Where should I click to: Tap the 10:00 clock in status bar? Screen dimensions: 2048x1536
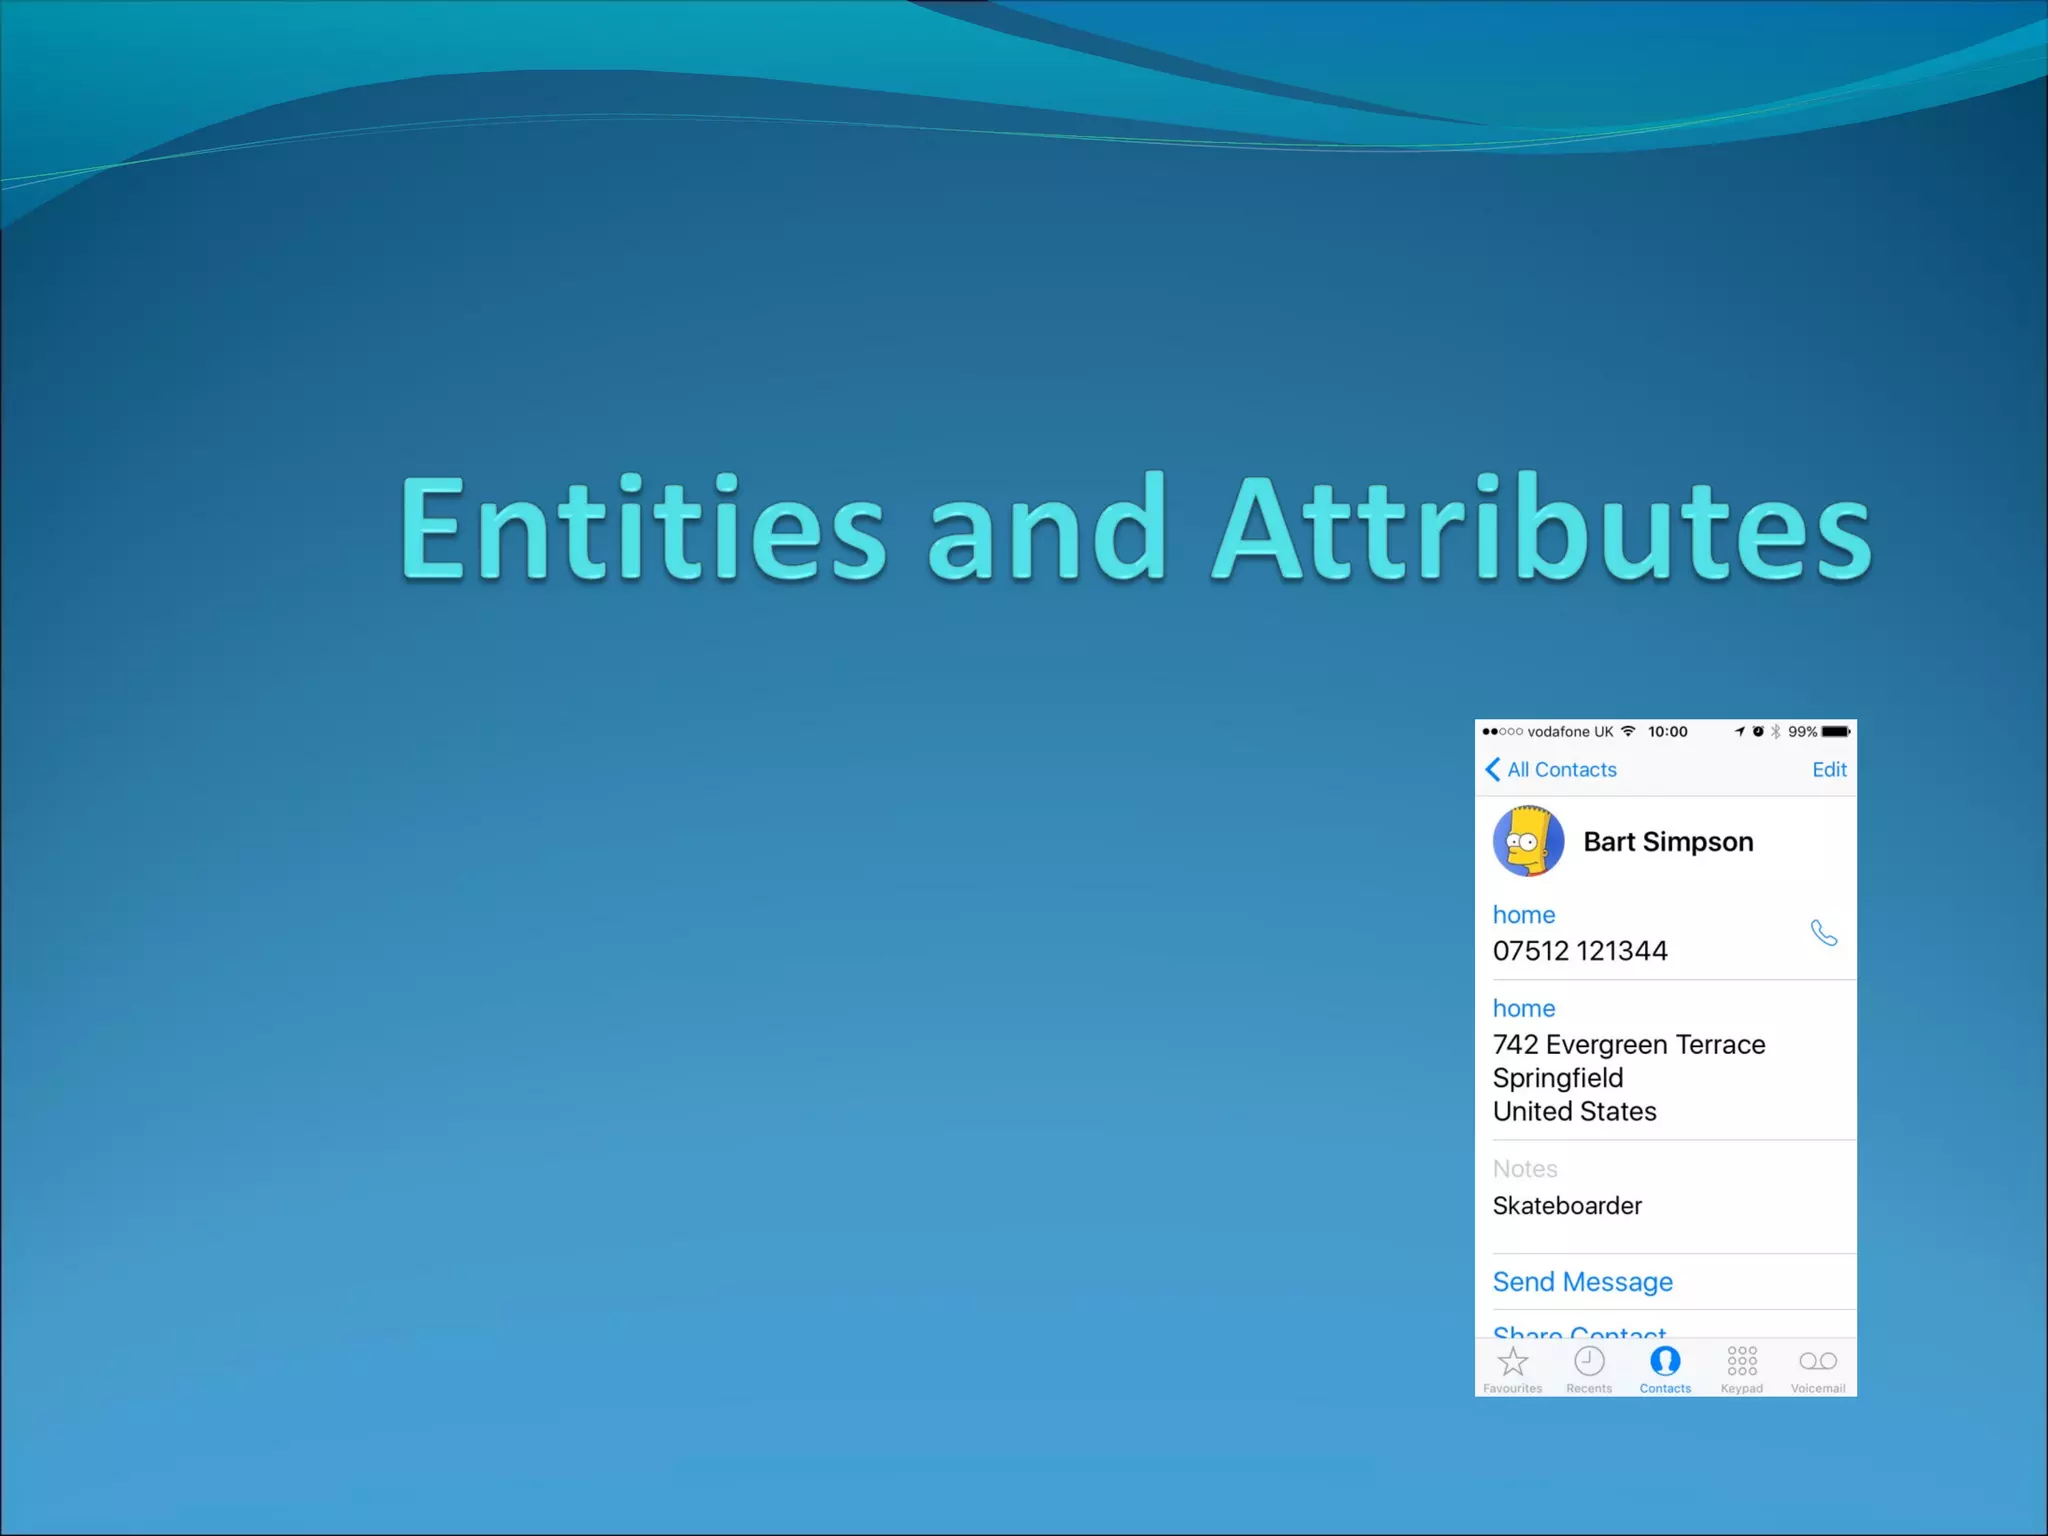point(1667,732)
